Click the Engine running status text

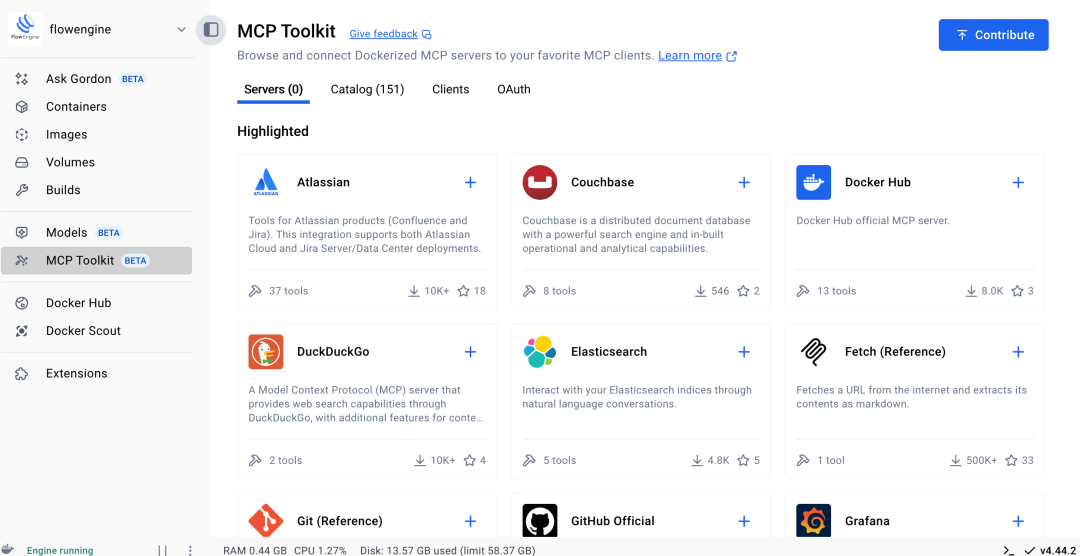point(60,550)
